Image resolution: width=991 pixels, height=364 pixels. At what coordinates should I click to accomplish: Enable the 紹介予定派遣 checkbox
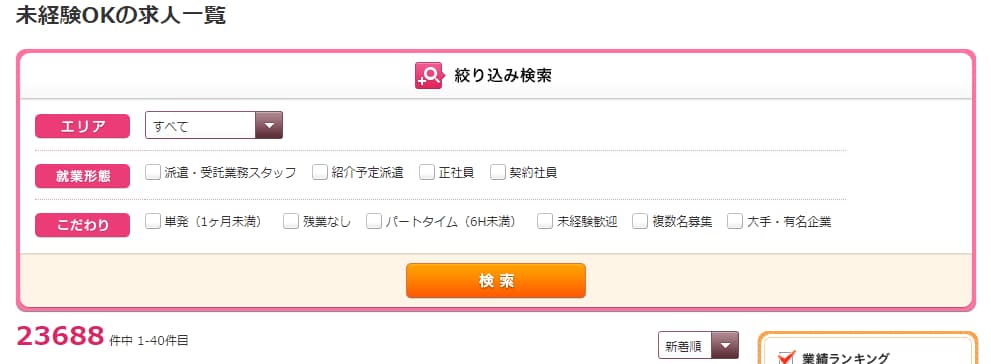tap(320, 172)
